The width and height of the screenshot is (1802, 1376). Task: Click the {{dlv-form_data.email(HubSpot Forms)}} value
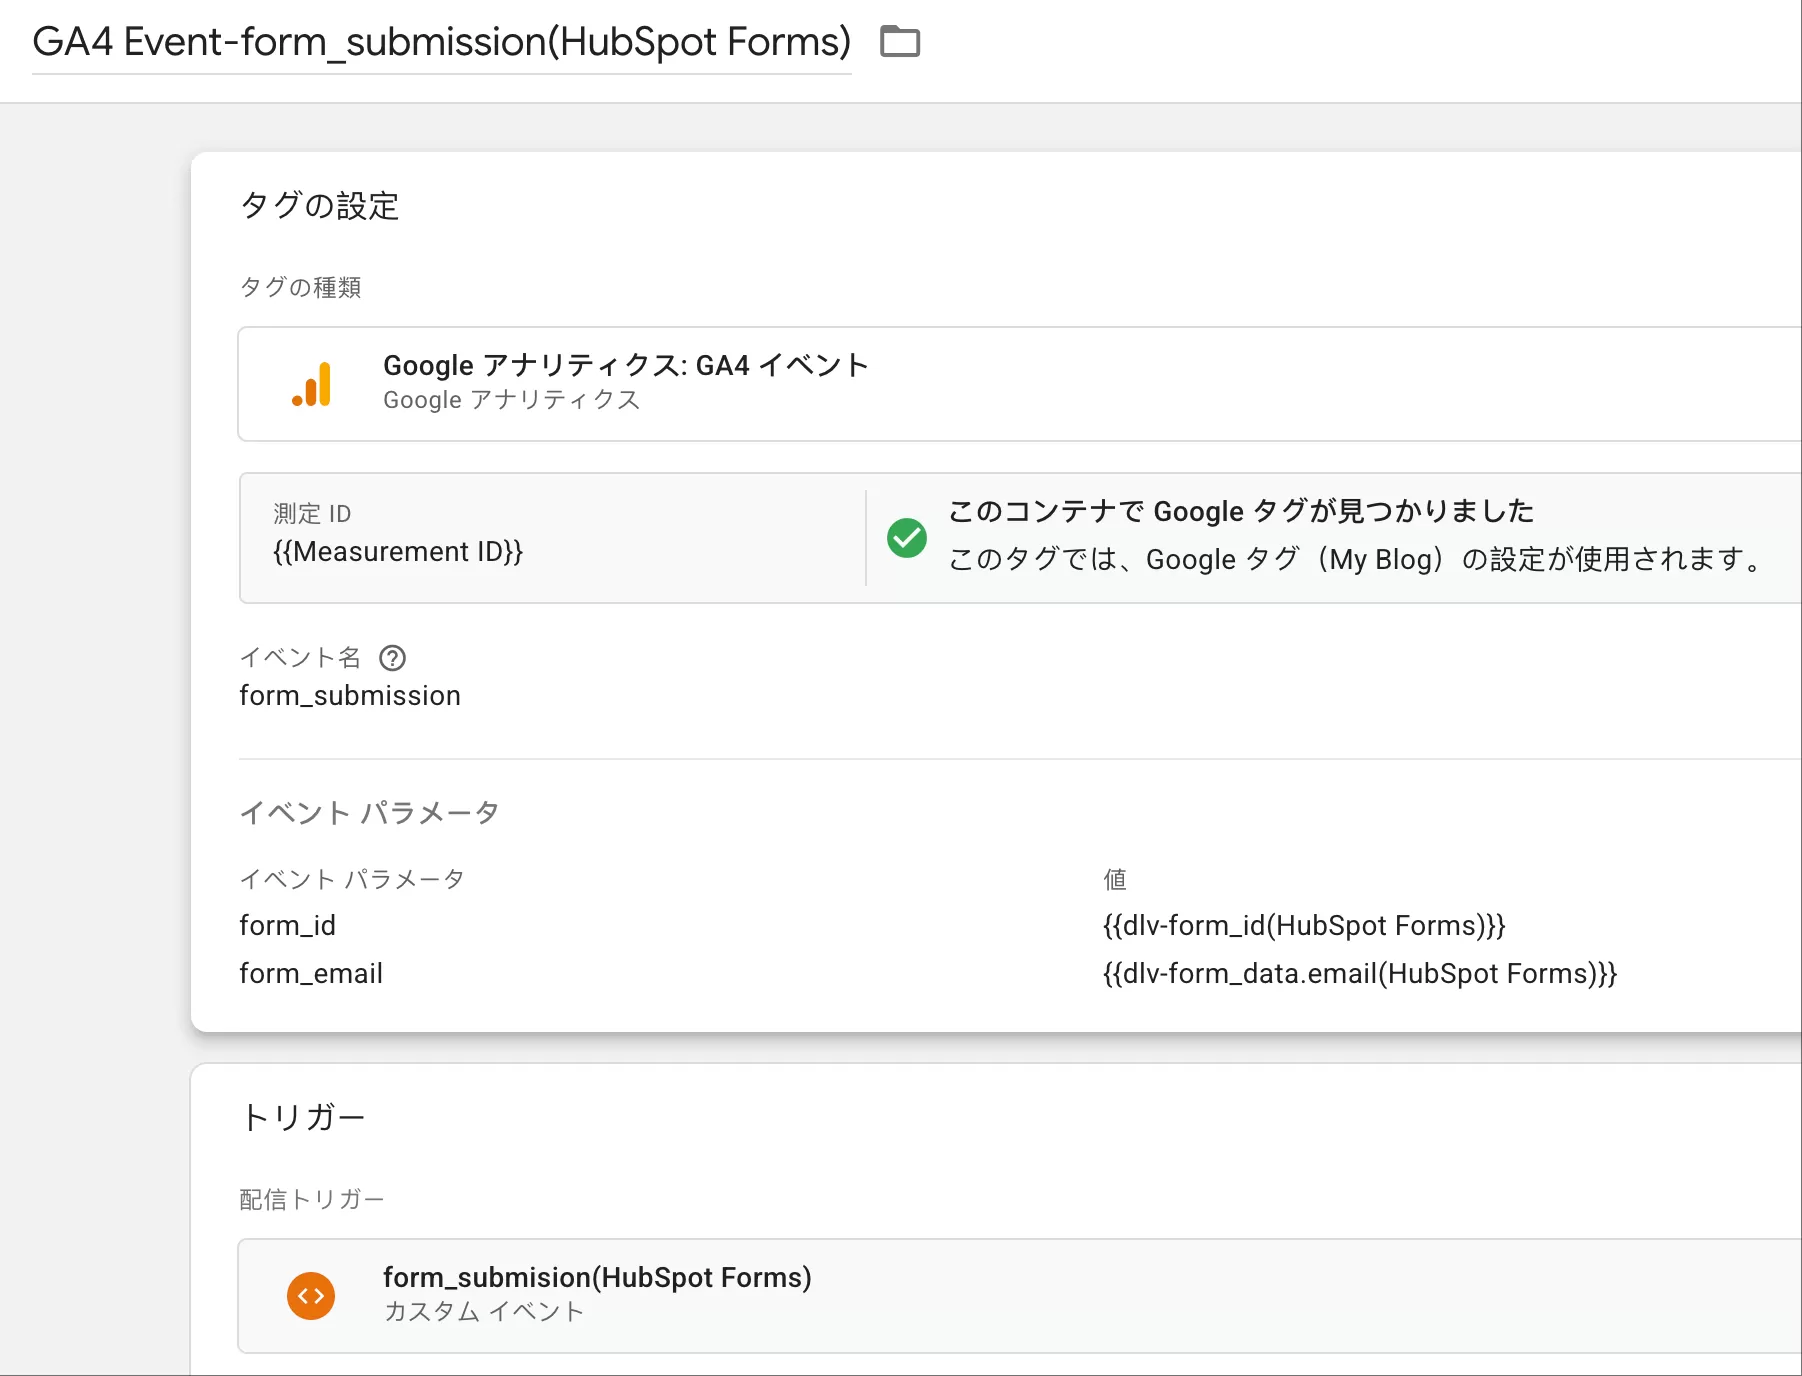pyautogui.click(x=1360, y=973)
